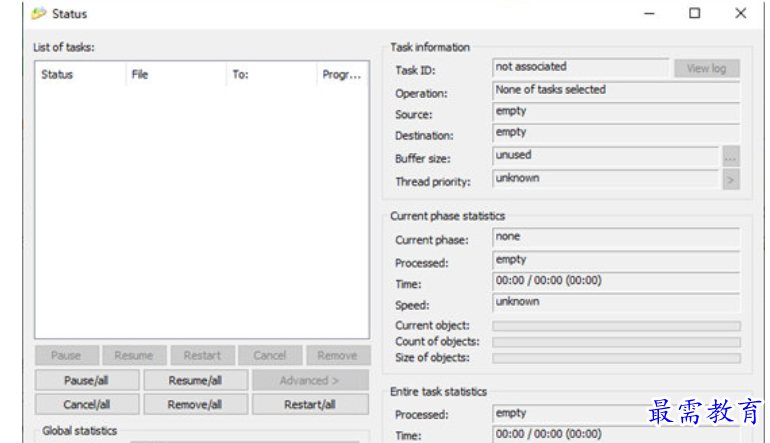
Task: Click the Cancel/all button
Action: (x=87, y=404)
